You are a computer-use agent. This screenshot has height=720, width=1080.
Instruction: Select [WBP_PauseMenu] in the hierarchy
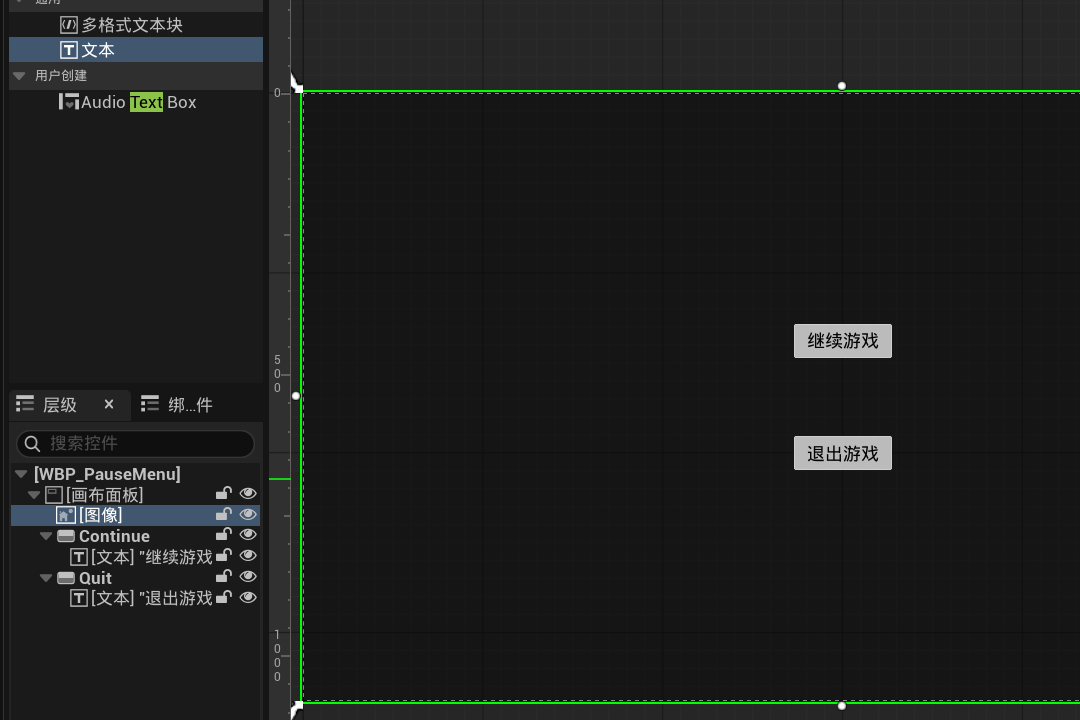coord(107,474)
